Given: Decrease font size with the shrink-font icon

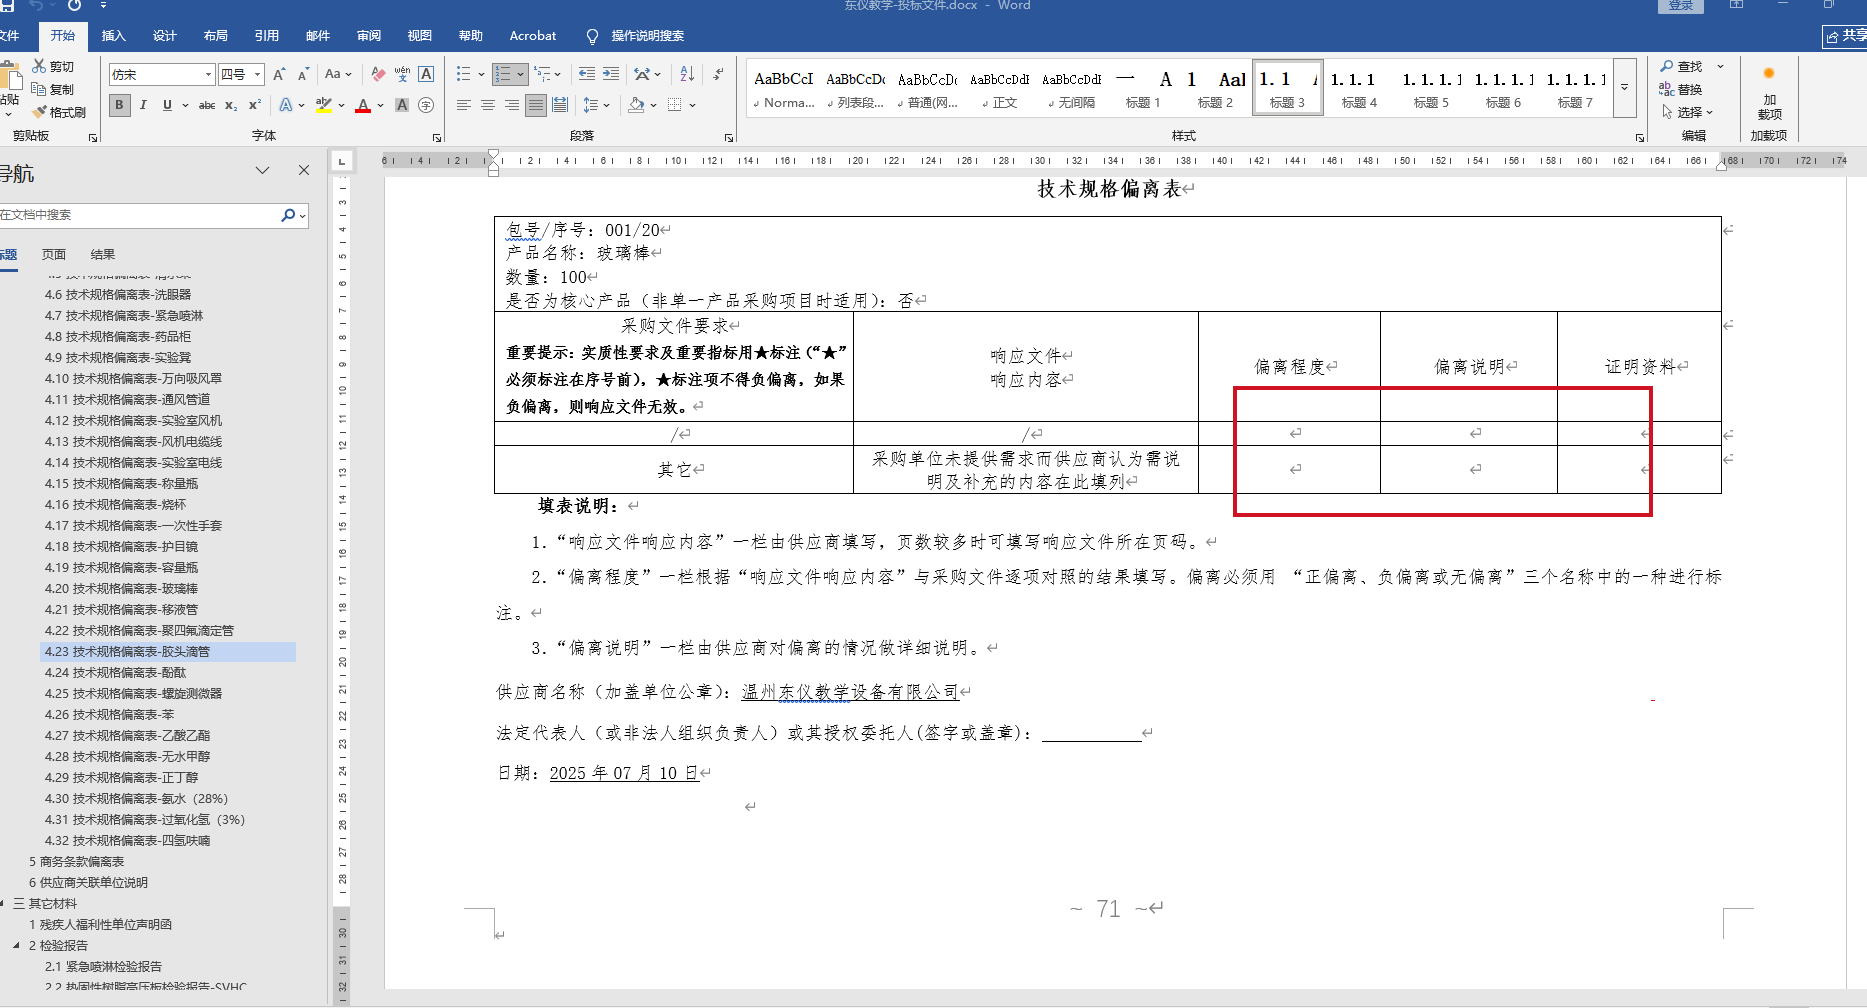Looking at the screenshot, I should 302,74.
